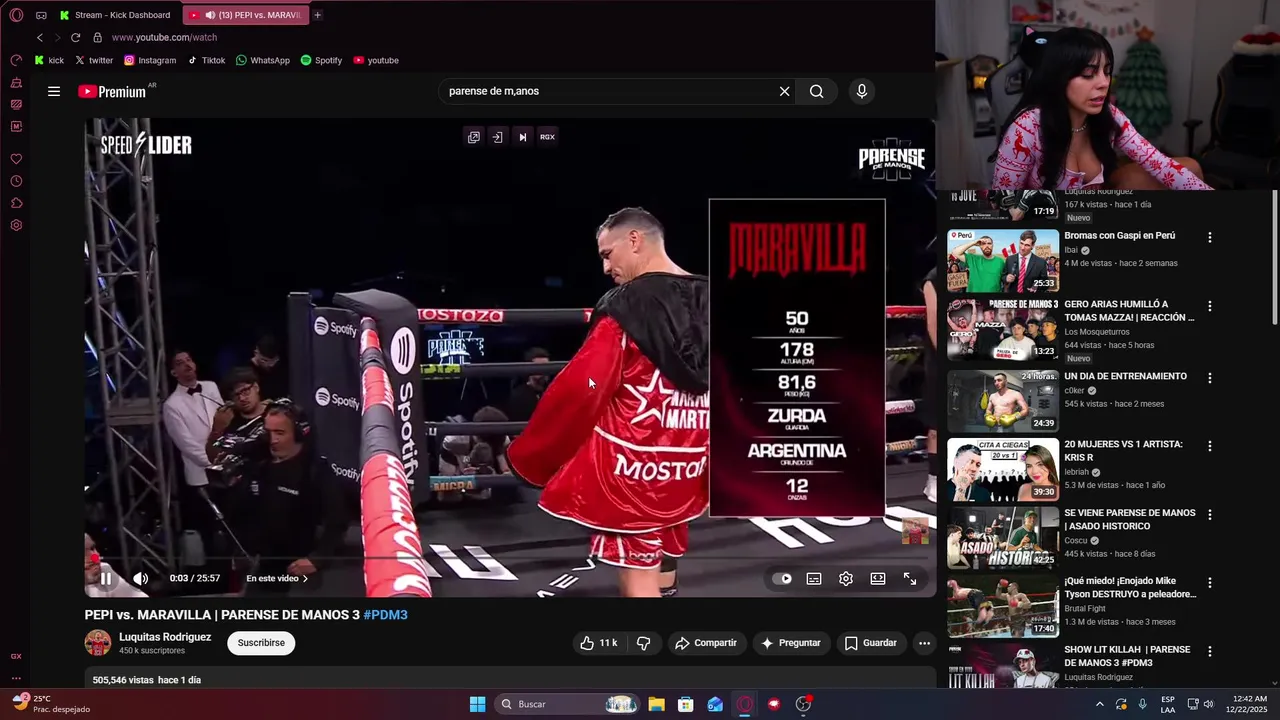Open more actions ellipsis below video

(925, 643)
